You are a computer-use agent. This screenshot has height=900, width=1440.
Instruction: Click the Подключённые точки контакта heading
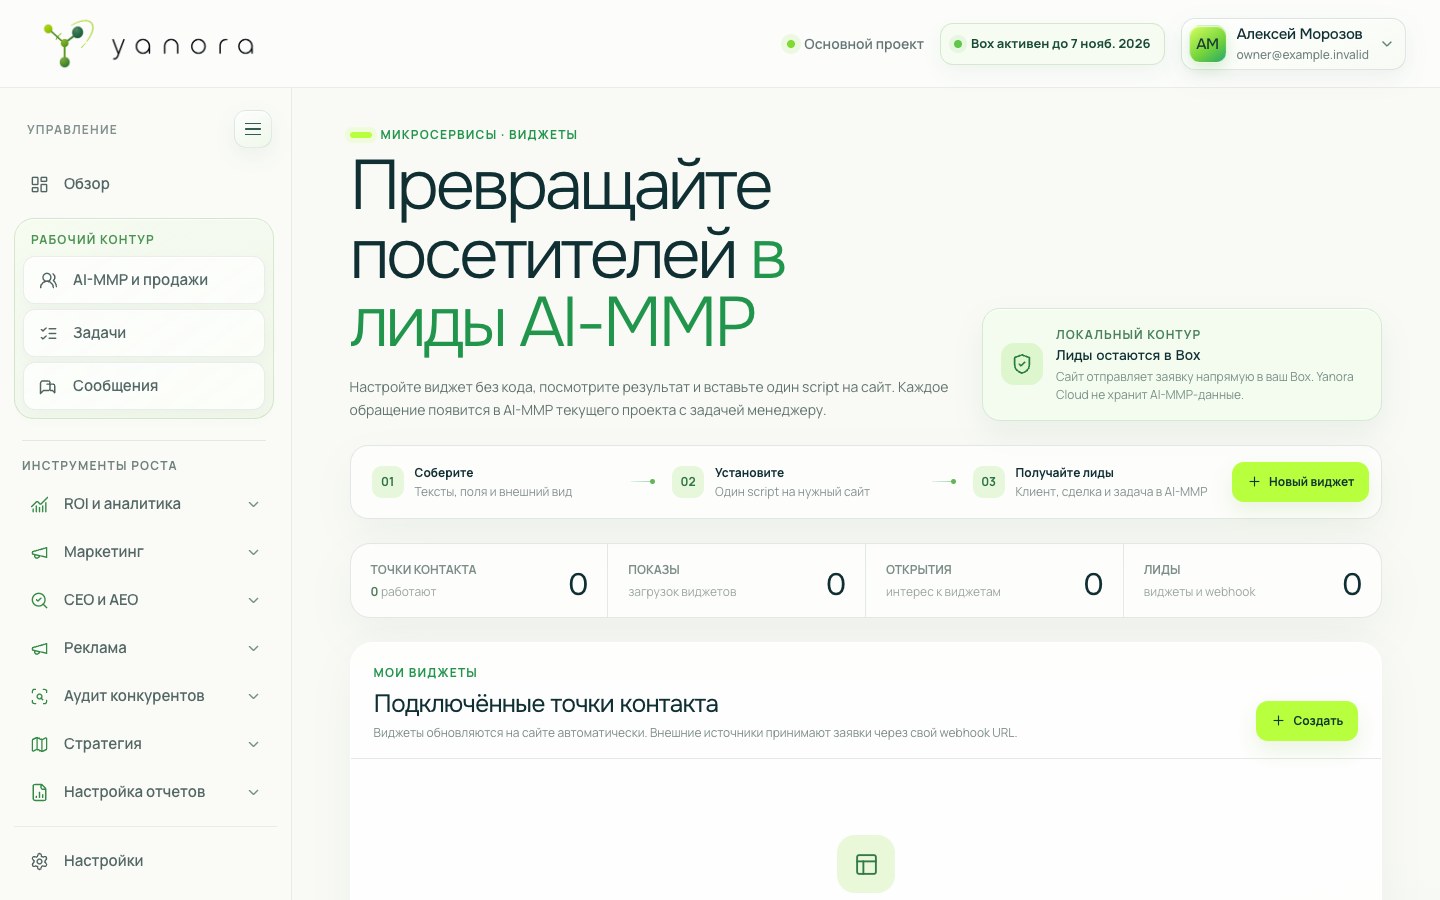point(546,704)
